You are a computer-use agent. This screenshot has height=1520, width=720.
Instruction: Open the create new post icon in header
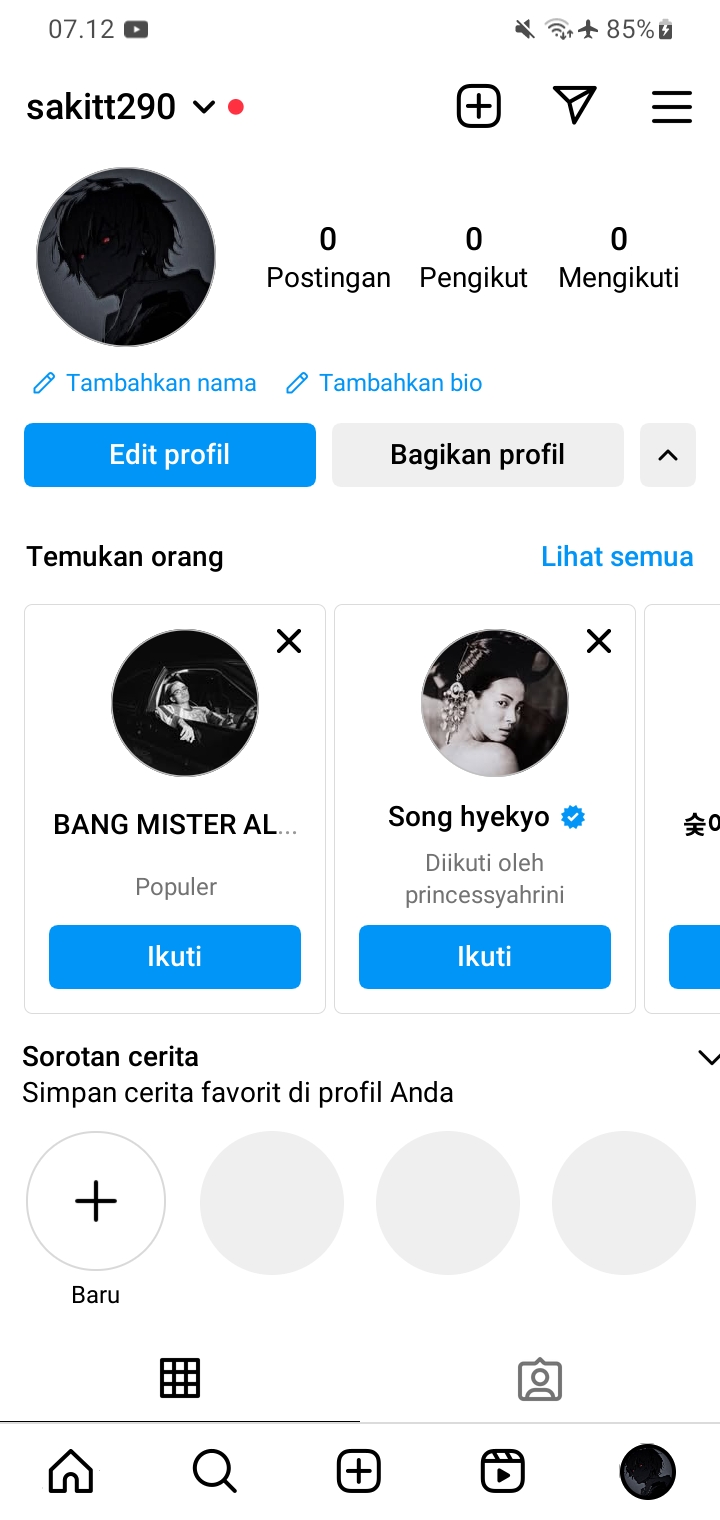click(x=478, y=106)
